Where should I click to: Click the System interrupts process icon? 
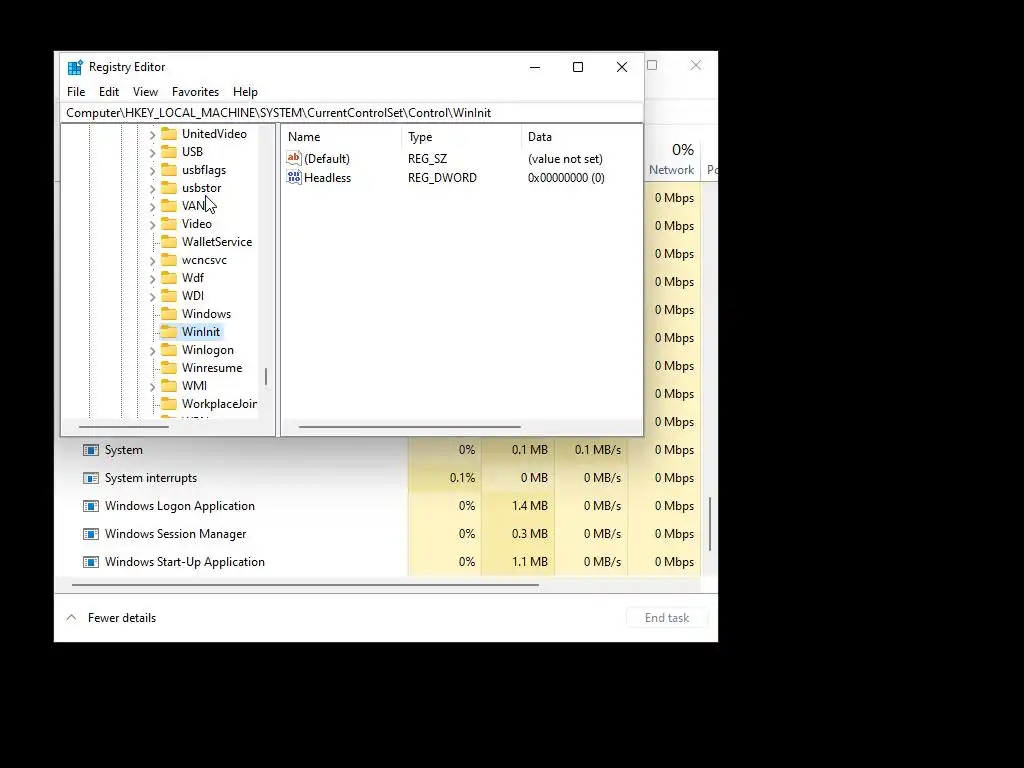tap(91, 478)
